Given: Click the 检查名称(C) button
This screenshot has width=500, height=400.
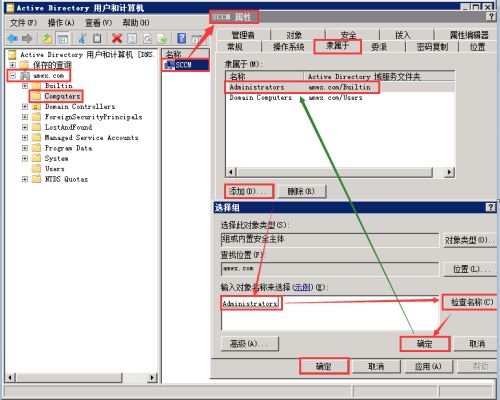Looking at the screenshot, I should coord(470,302).
